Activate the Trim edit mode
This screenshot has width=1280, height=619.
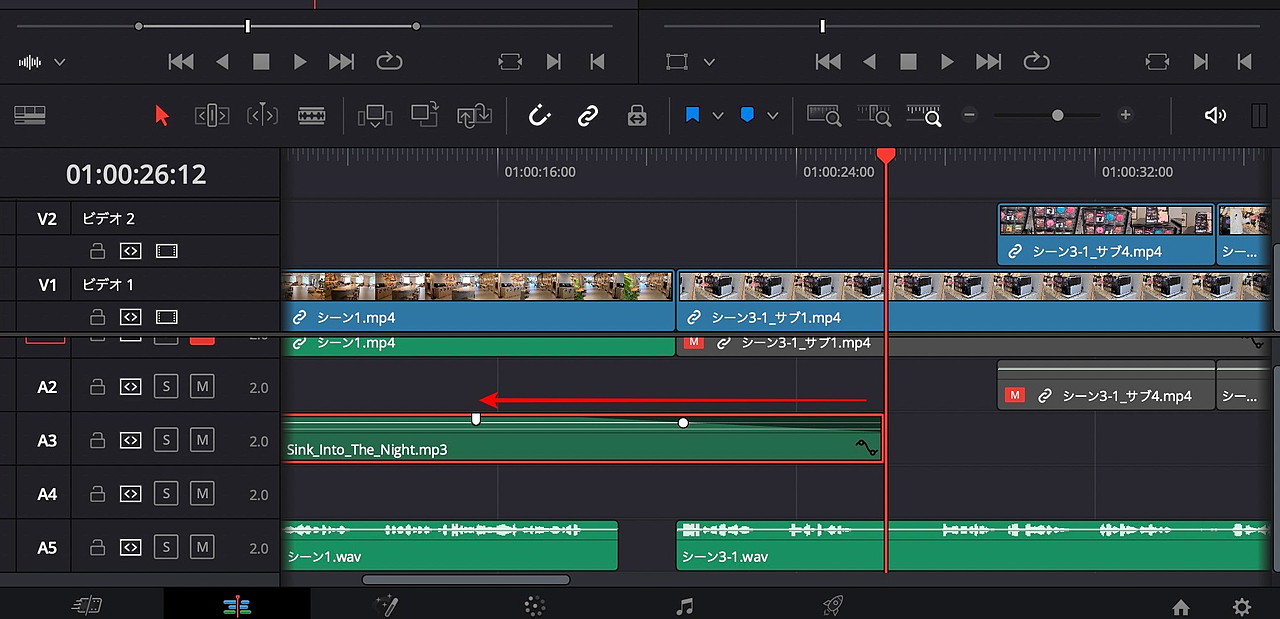(212, 115)
